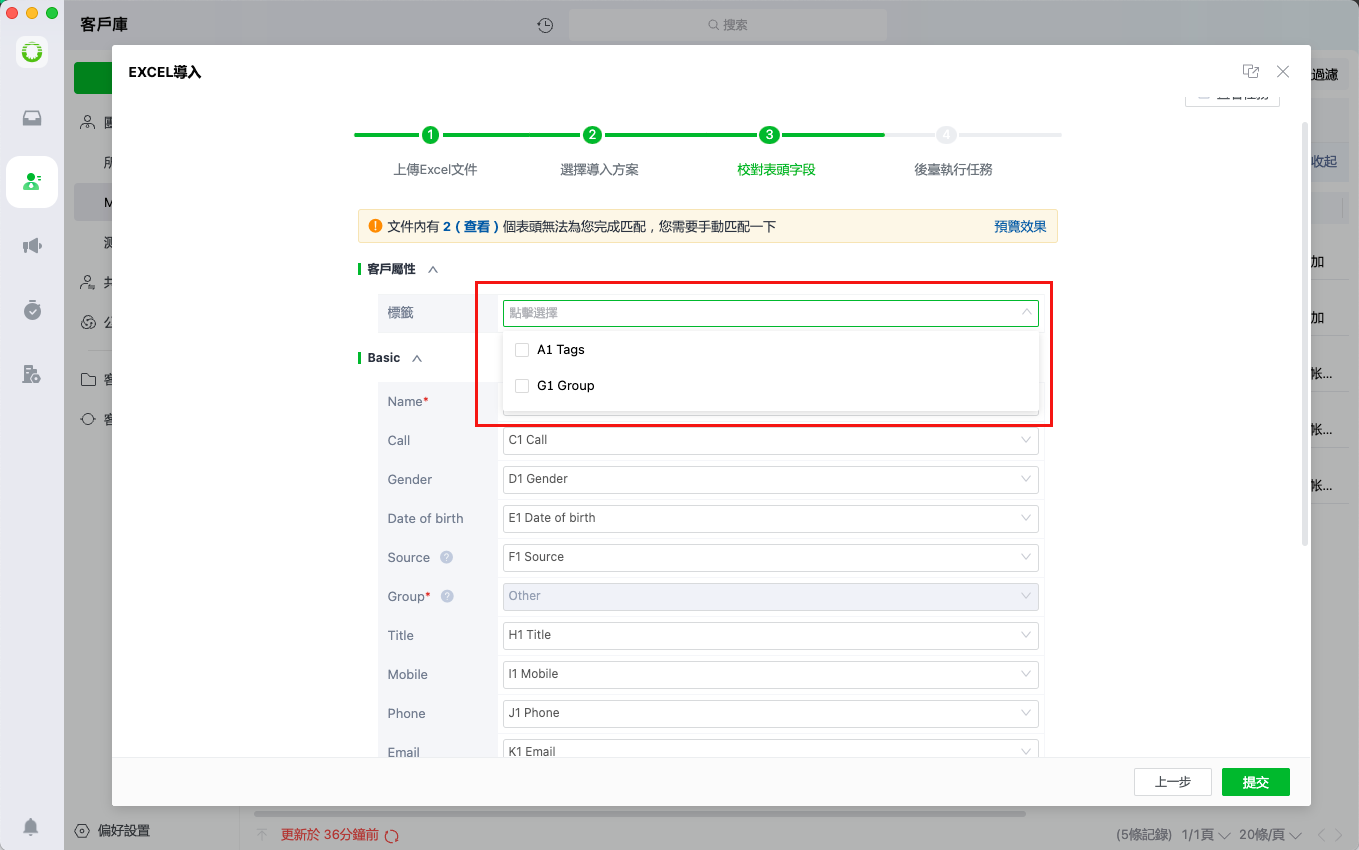Image resolution: width=1359 pixels, height=850 pixels.
Task: Collapse the 客戶屬性 section
Action: click(x=433, y=269)
